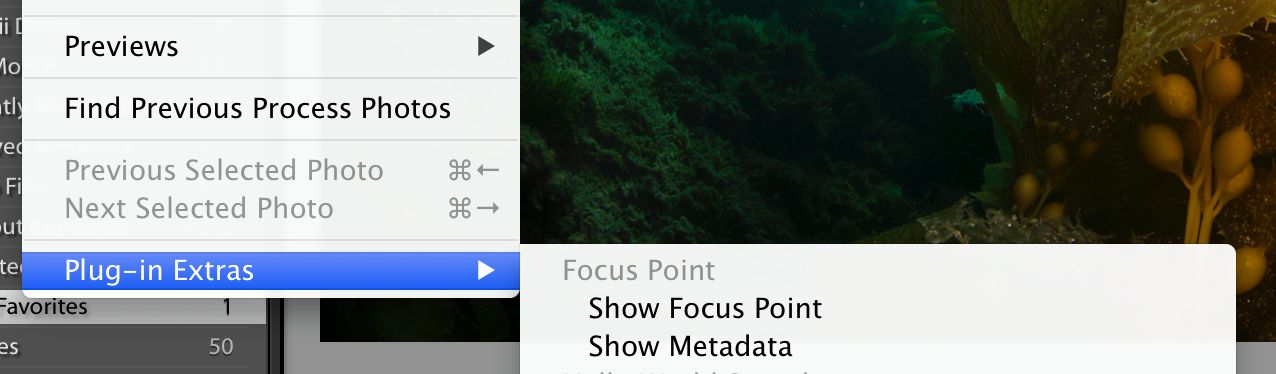Select the Favorites collection row

133,307
